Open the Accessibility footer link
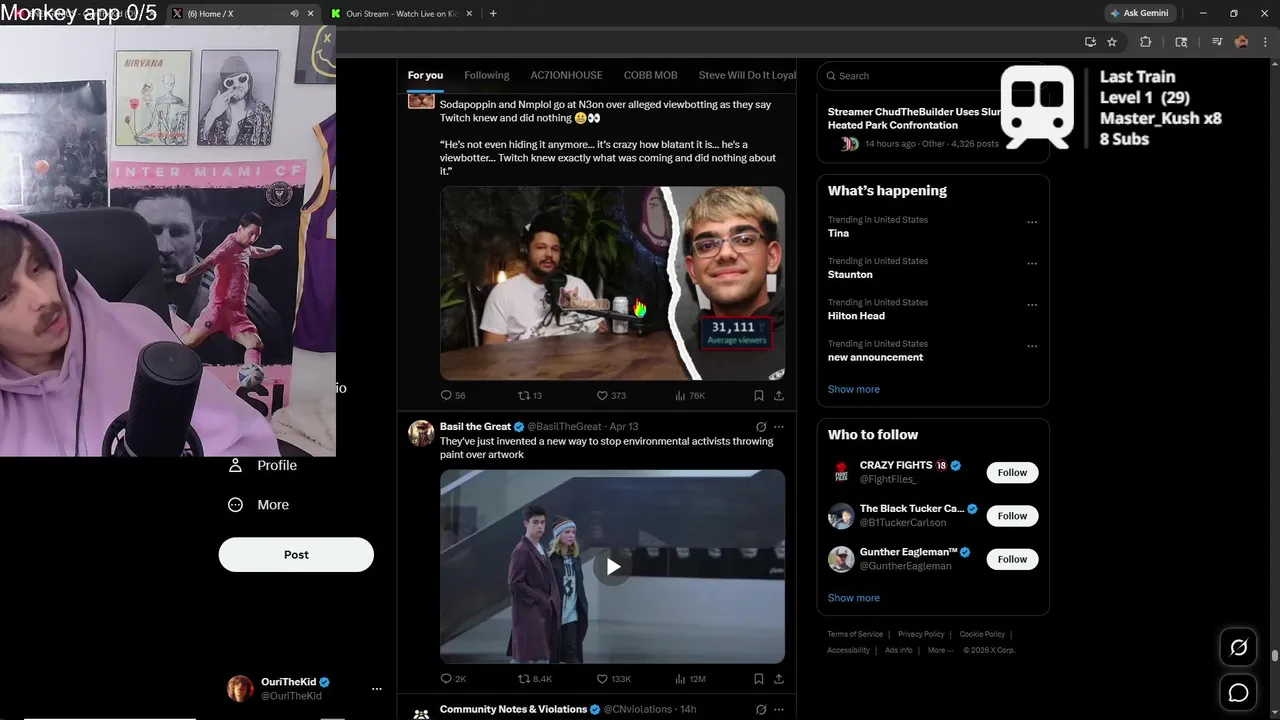 coord(848,650)
